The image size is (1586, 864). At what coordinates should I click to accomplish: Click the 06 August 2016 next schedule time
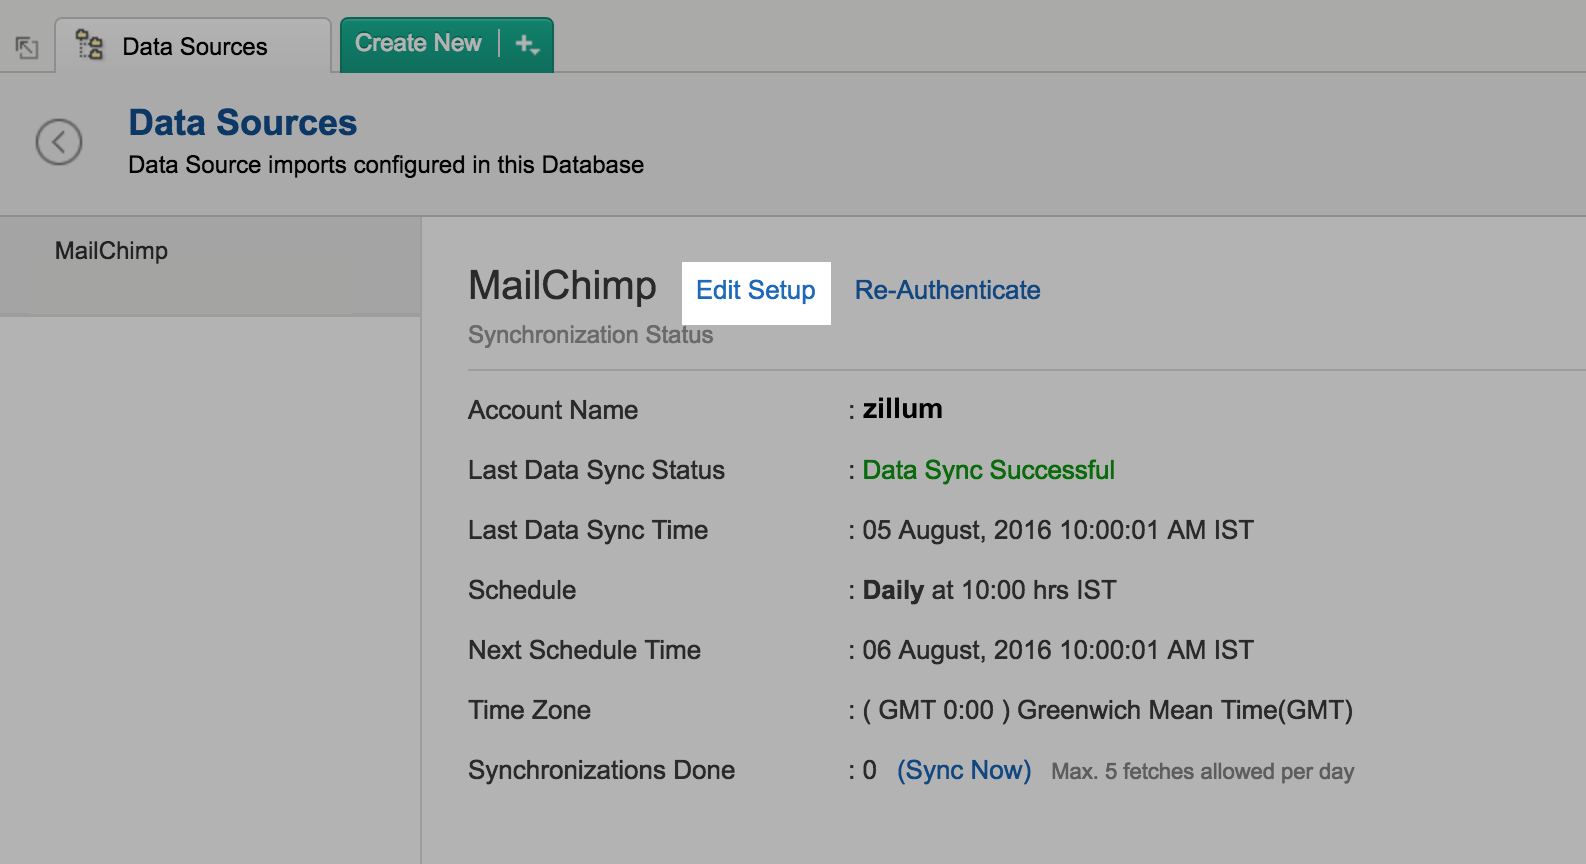point(1057,650)
